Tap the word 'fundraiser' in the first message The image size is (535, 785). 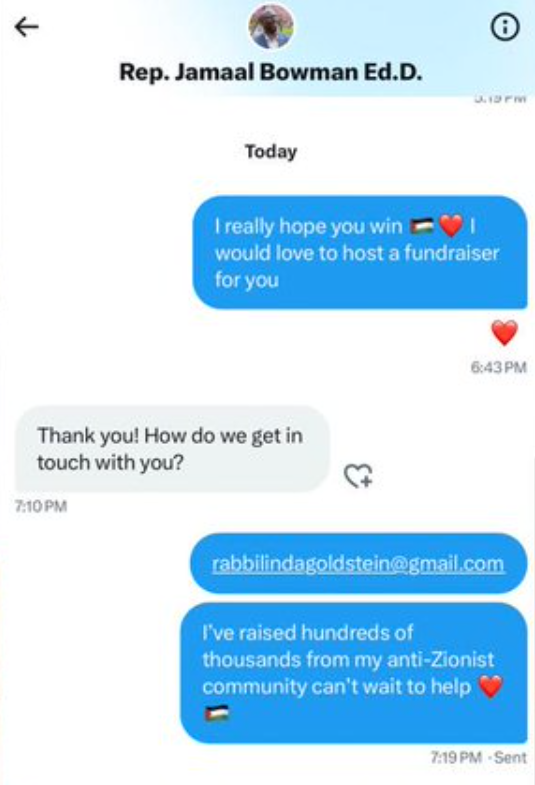[451, 253]
